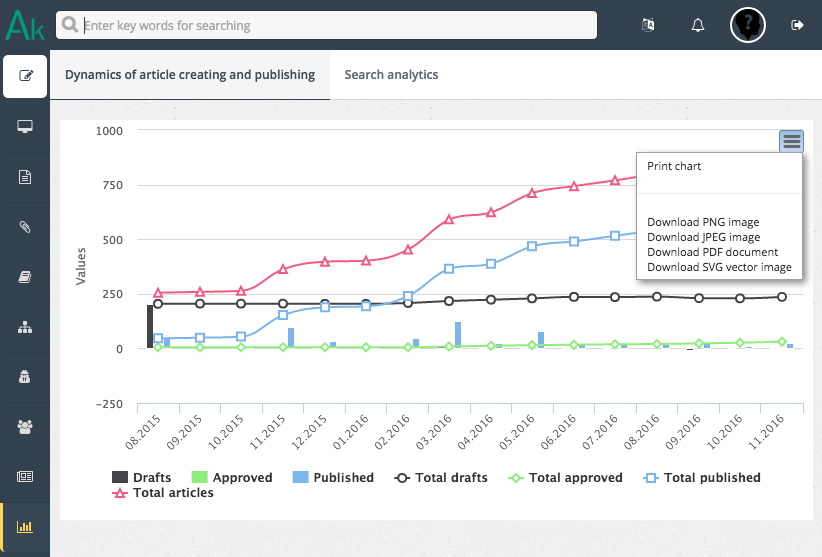Open the monitor icon in sidebar
Image resolution: width=822 pixels, height=557 pixels.
pyautogui.click(x=25, y=127)
